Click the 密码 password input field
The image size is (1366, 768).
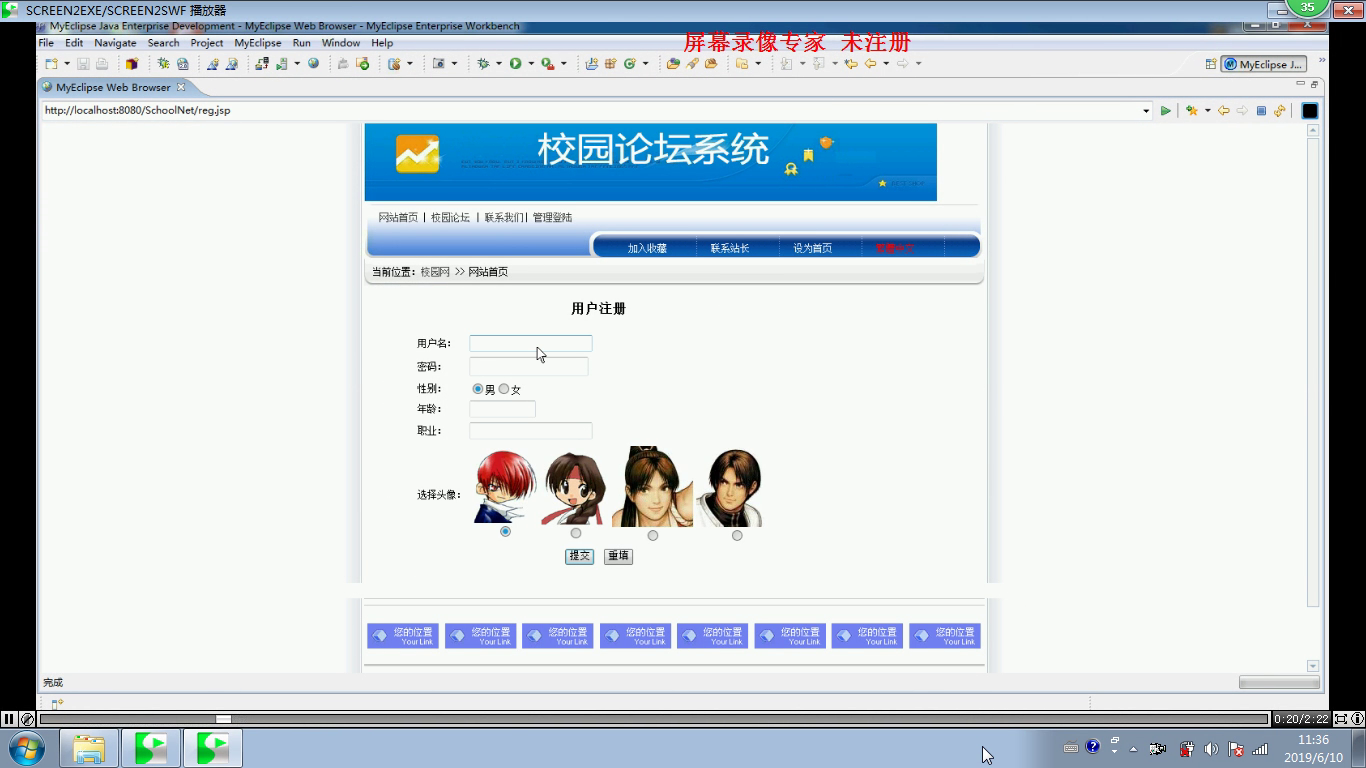pyautogui.click(x=529, y=366)
